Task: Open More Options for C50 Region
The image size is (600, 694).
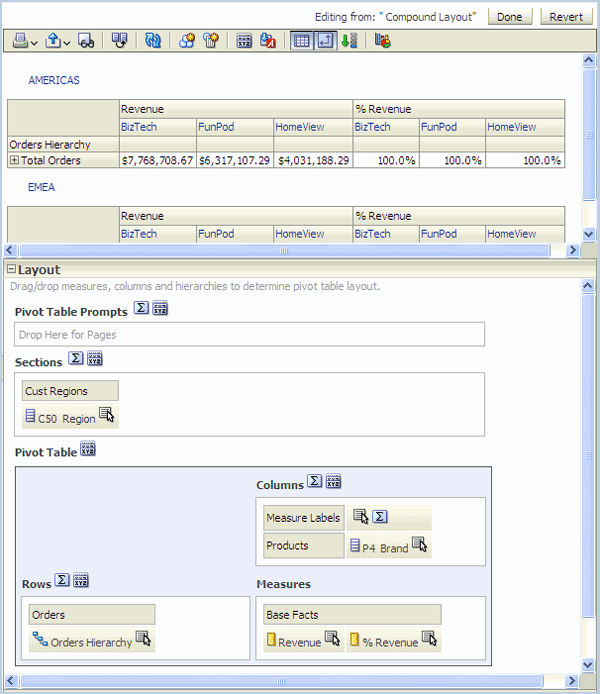Action: (x=107, y=415)
